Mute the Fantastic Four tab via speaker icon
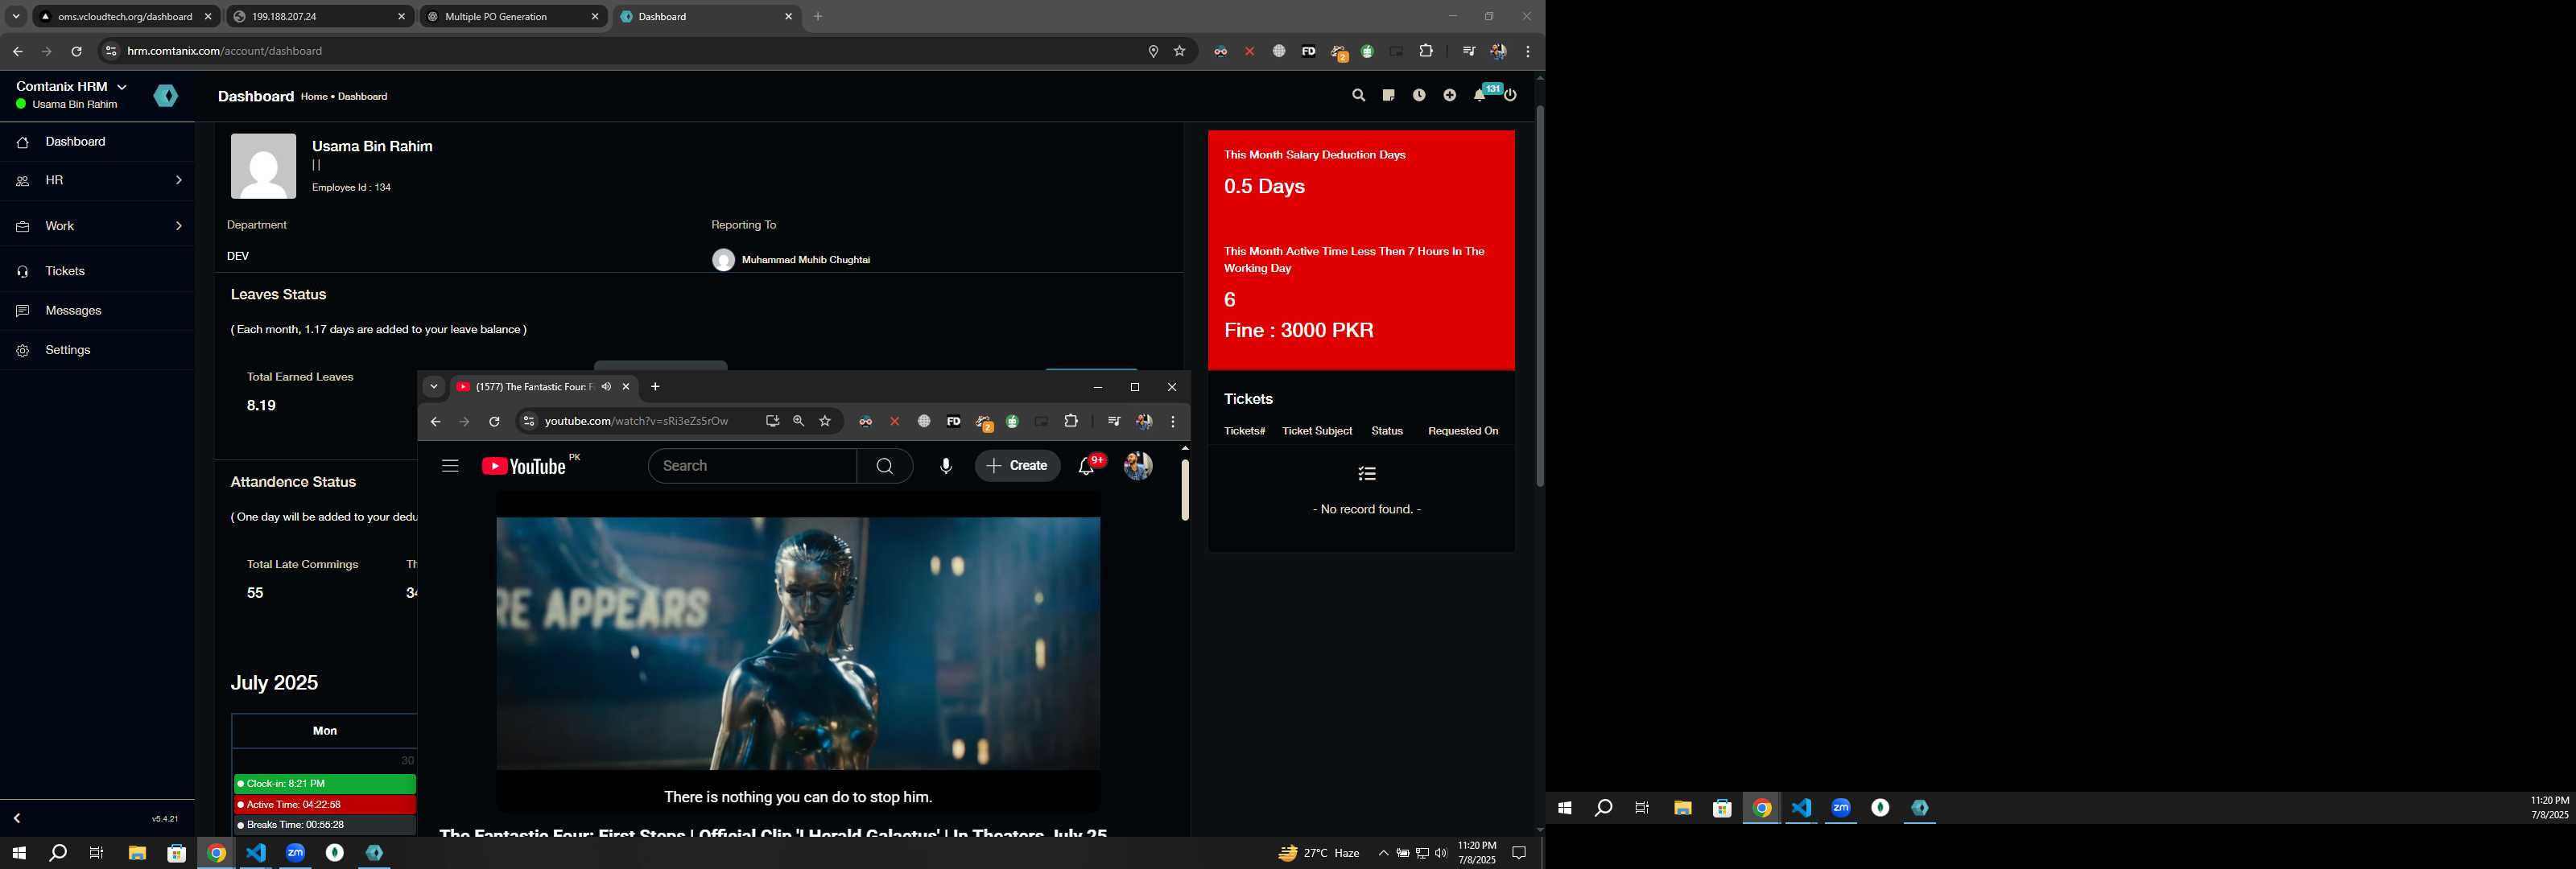 (x=606, y=387)
